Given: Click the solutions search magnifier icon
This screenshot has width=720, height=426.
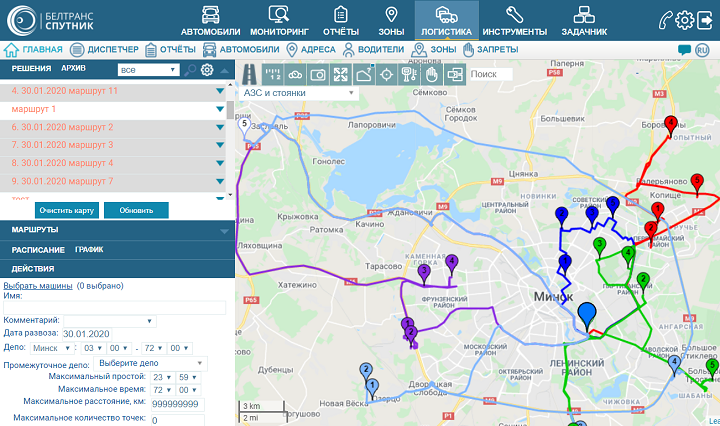Looking at the screenshot, I should point(190,70).
